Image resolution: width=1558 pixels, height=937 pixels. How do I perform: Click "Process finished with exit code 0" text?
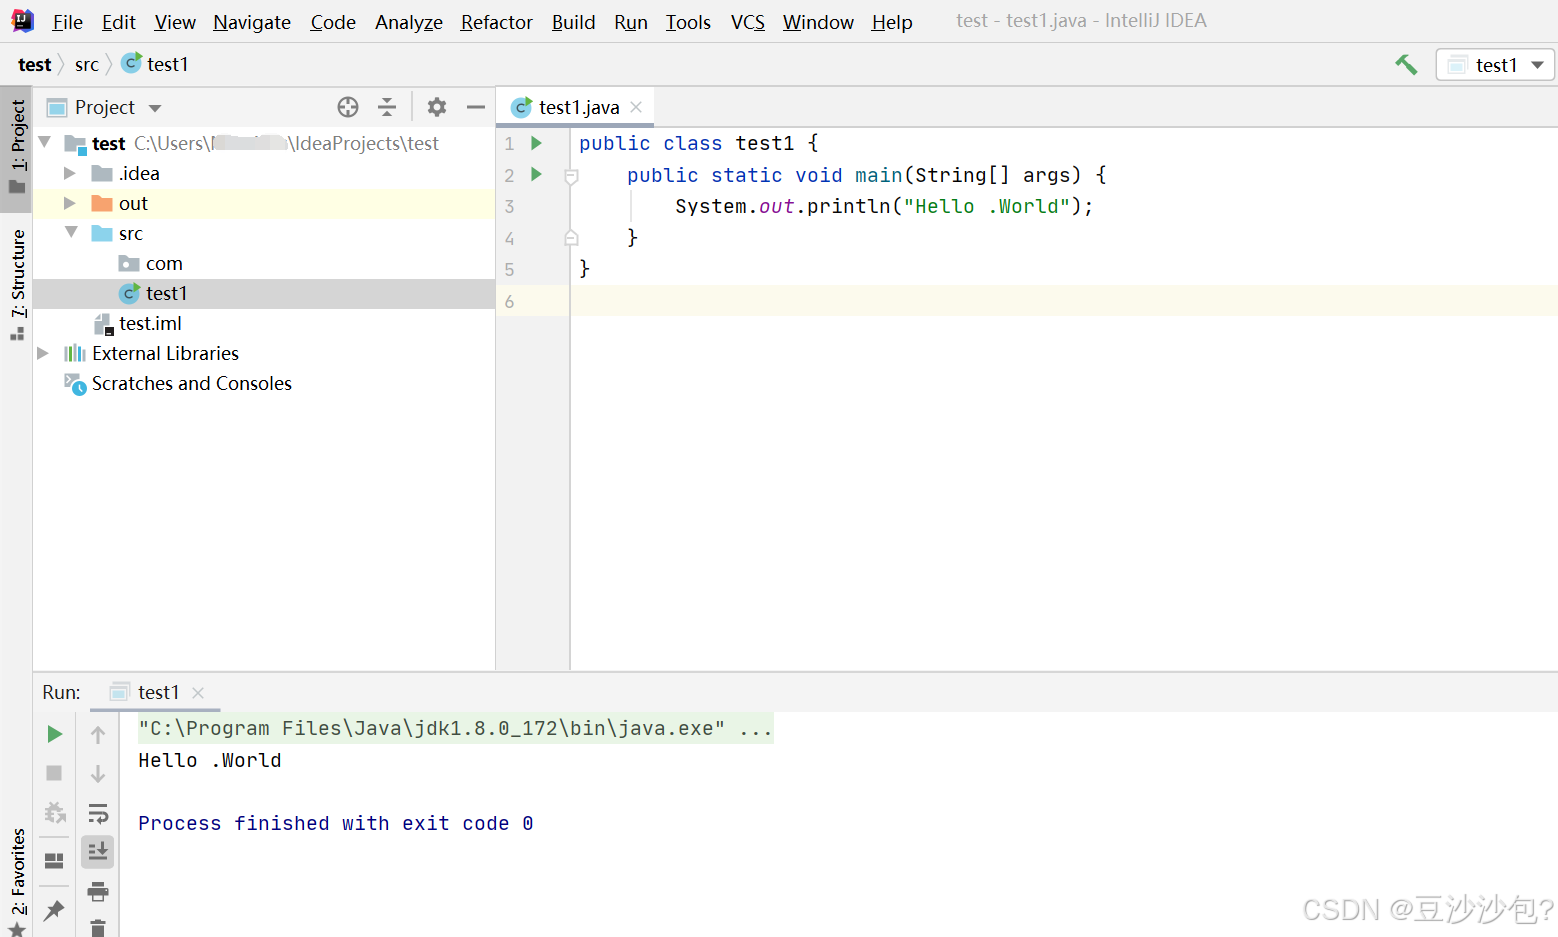click(x=336, y=823)
